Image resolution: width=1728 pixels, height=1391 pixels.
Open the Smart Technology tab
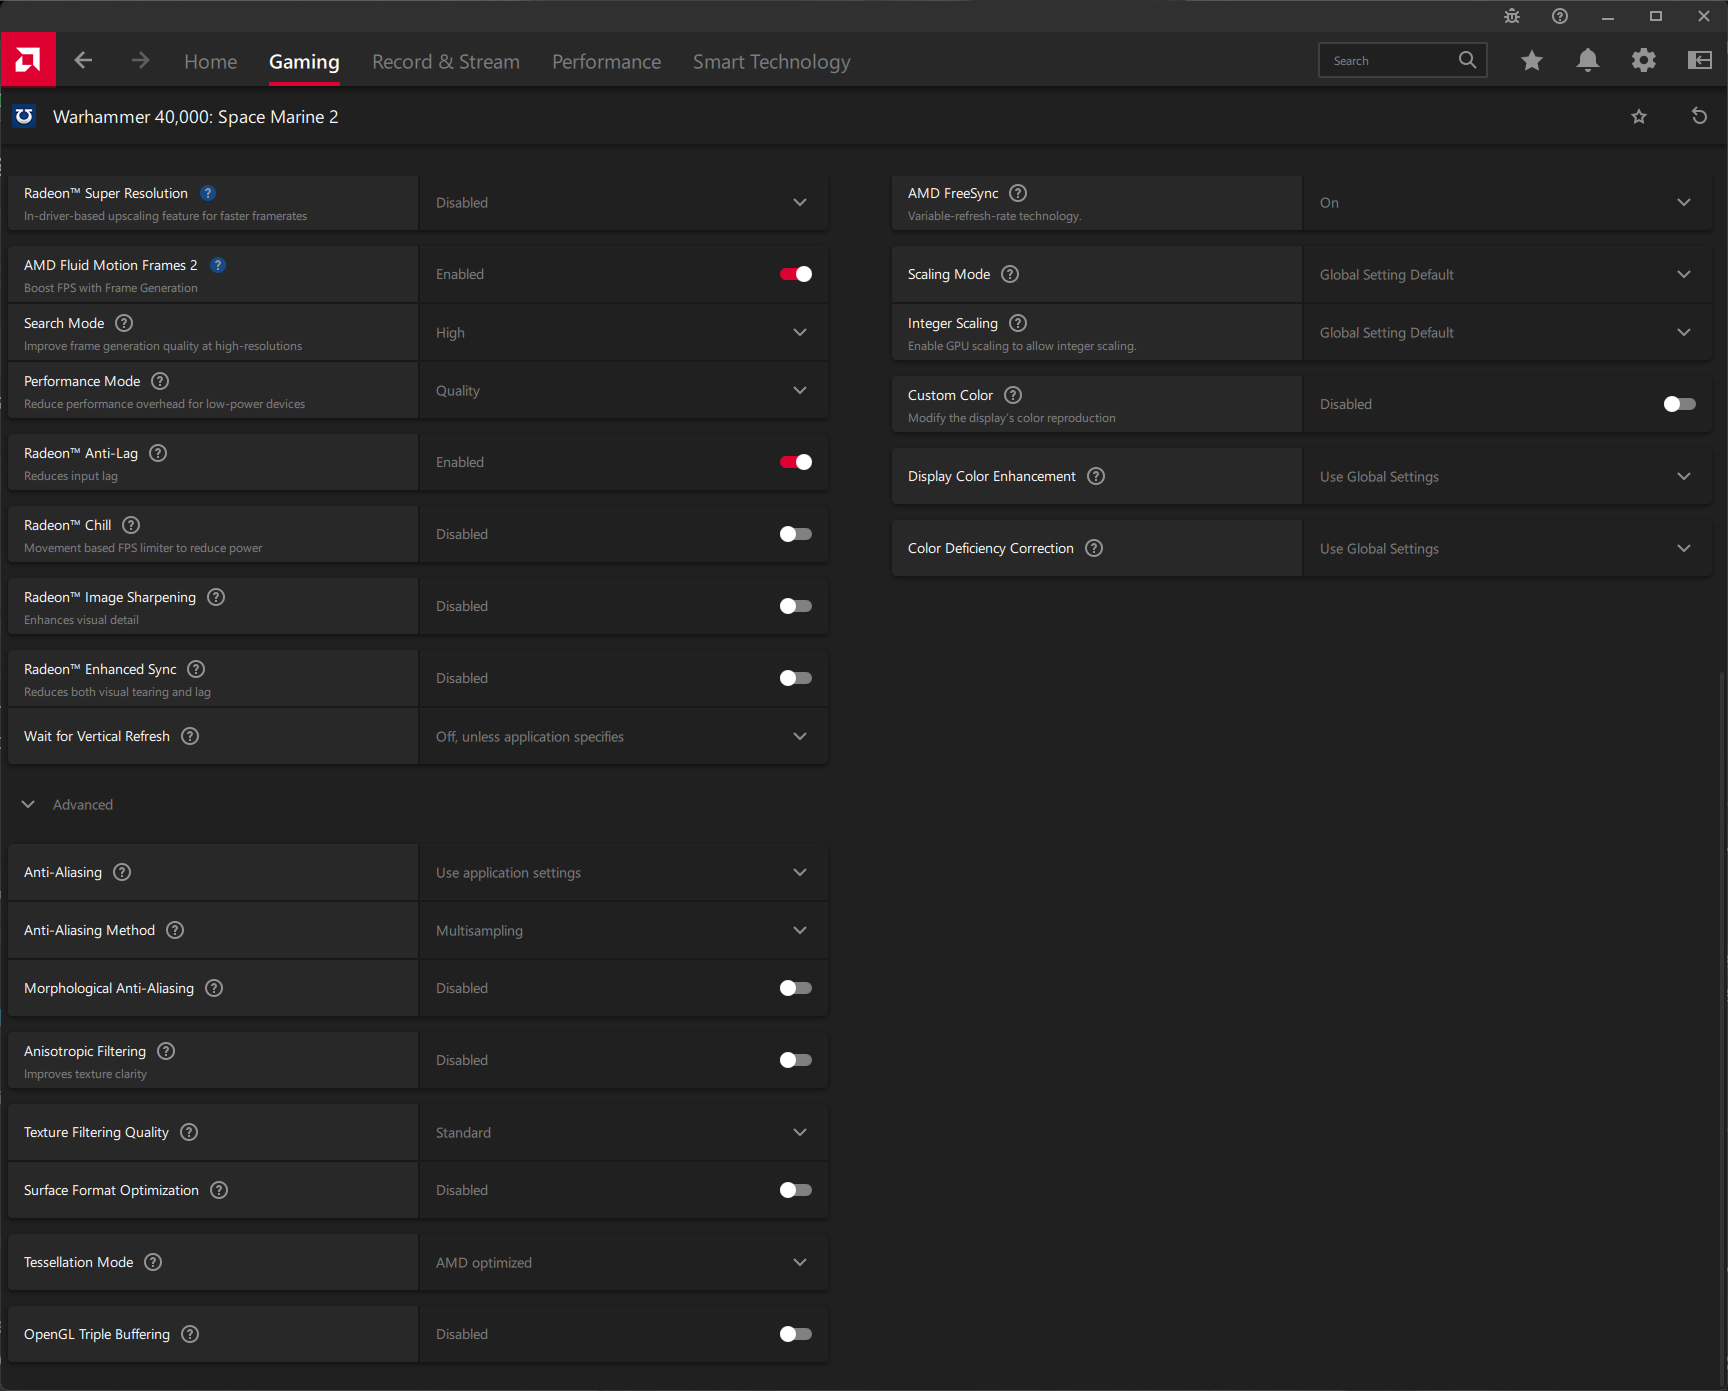[x=772, y=62]
